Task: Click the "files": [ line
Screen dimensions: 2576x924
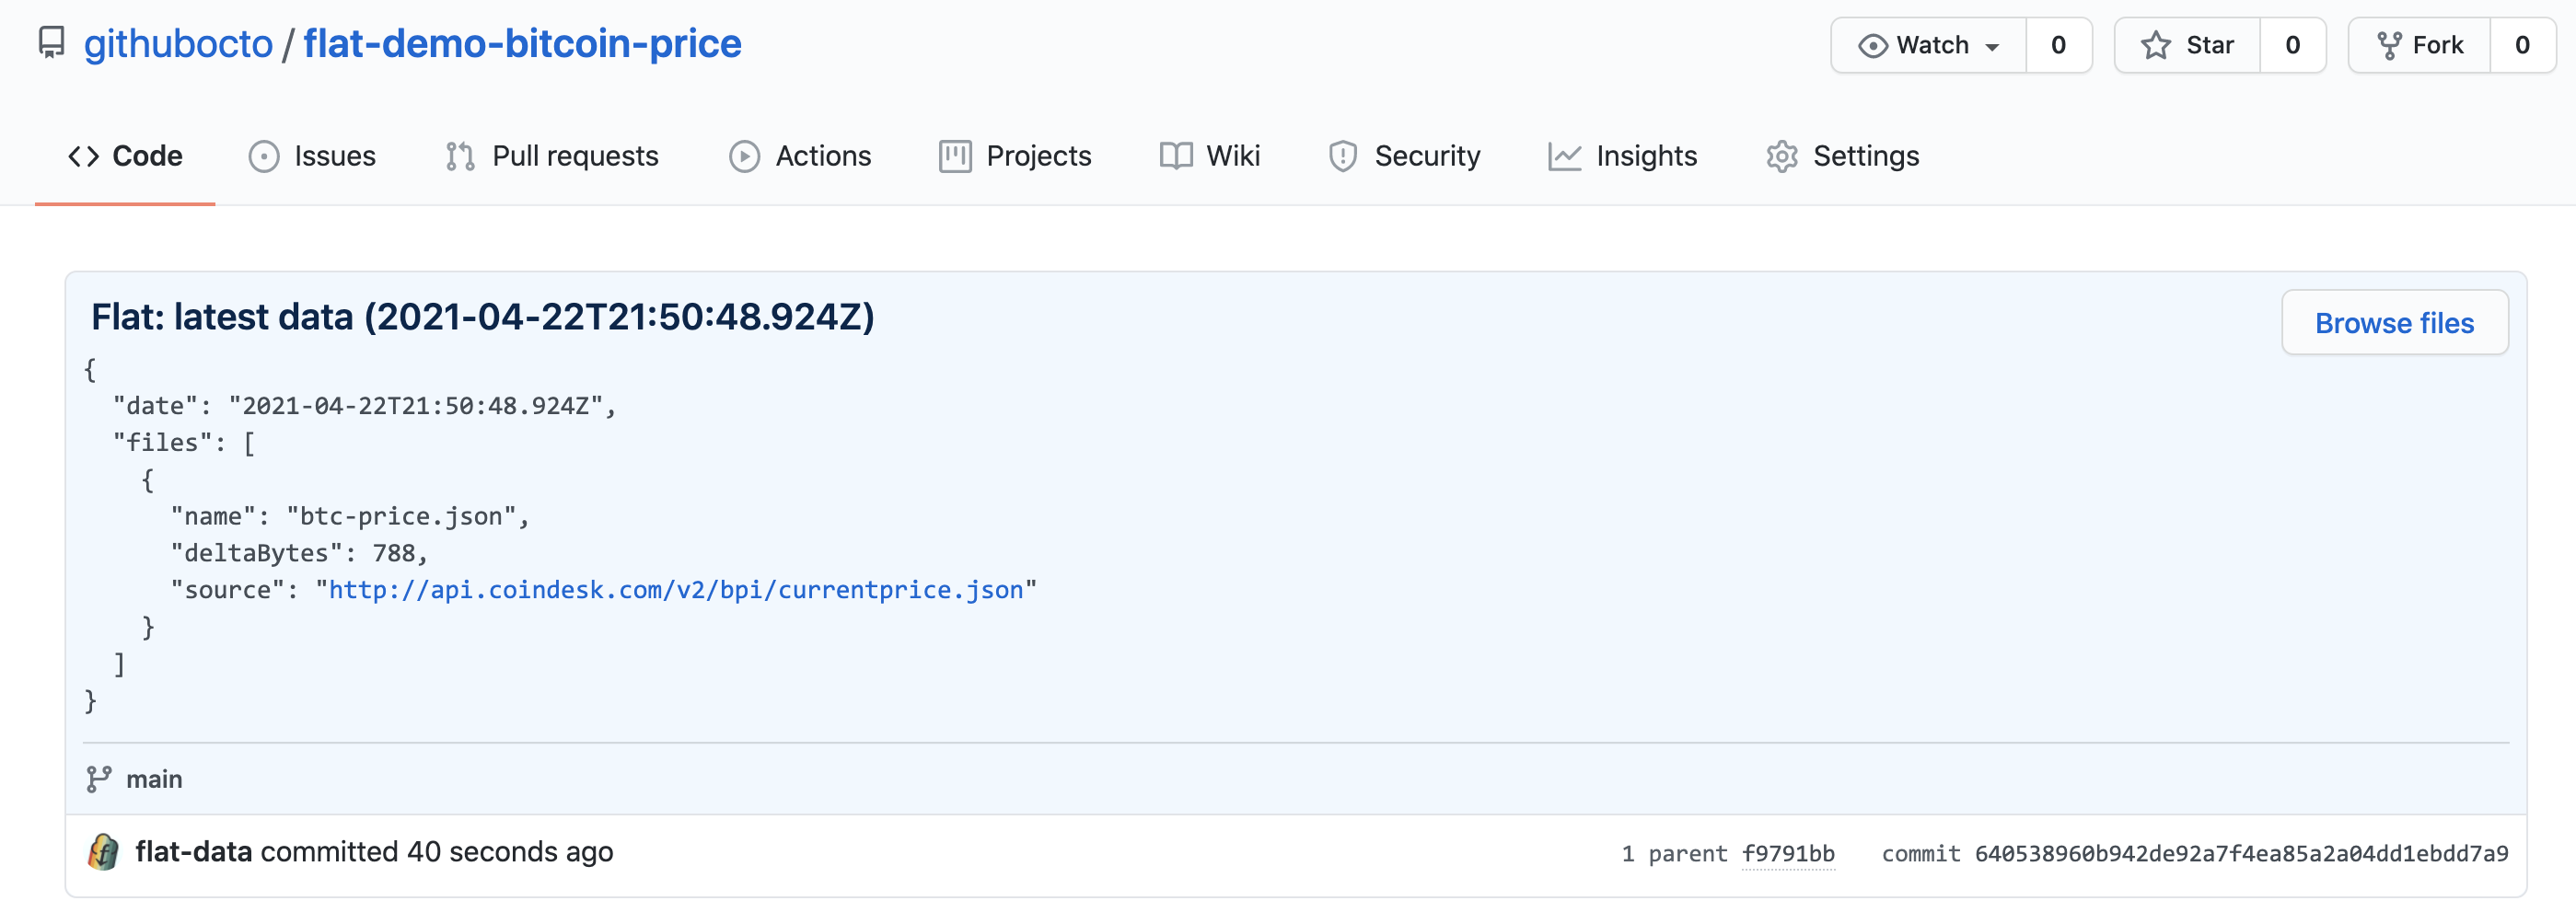Action: 184,443
